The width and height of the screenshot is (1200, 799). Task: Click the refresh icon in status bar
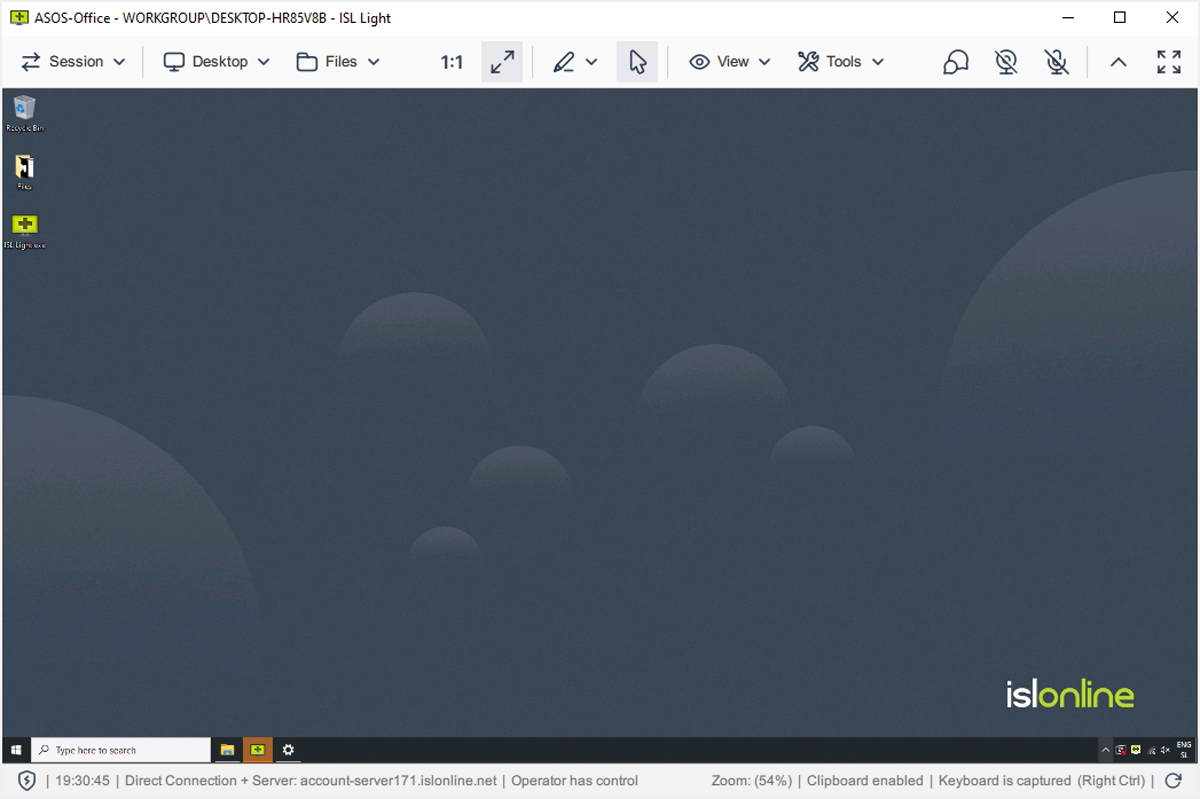(x=1174, y=780)
